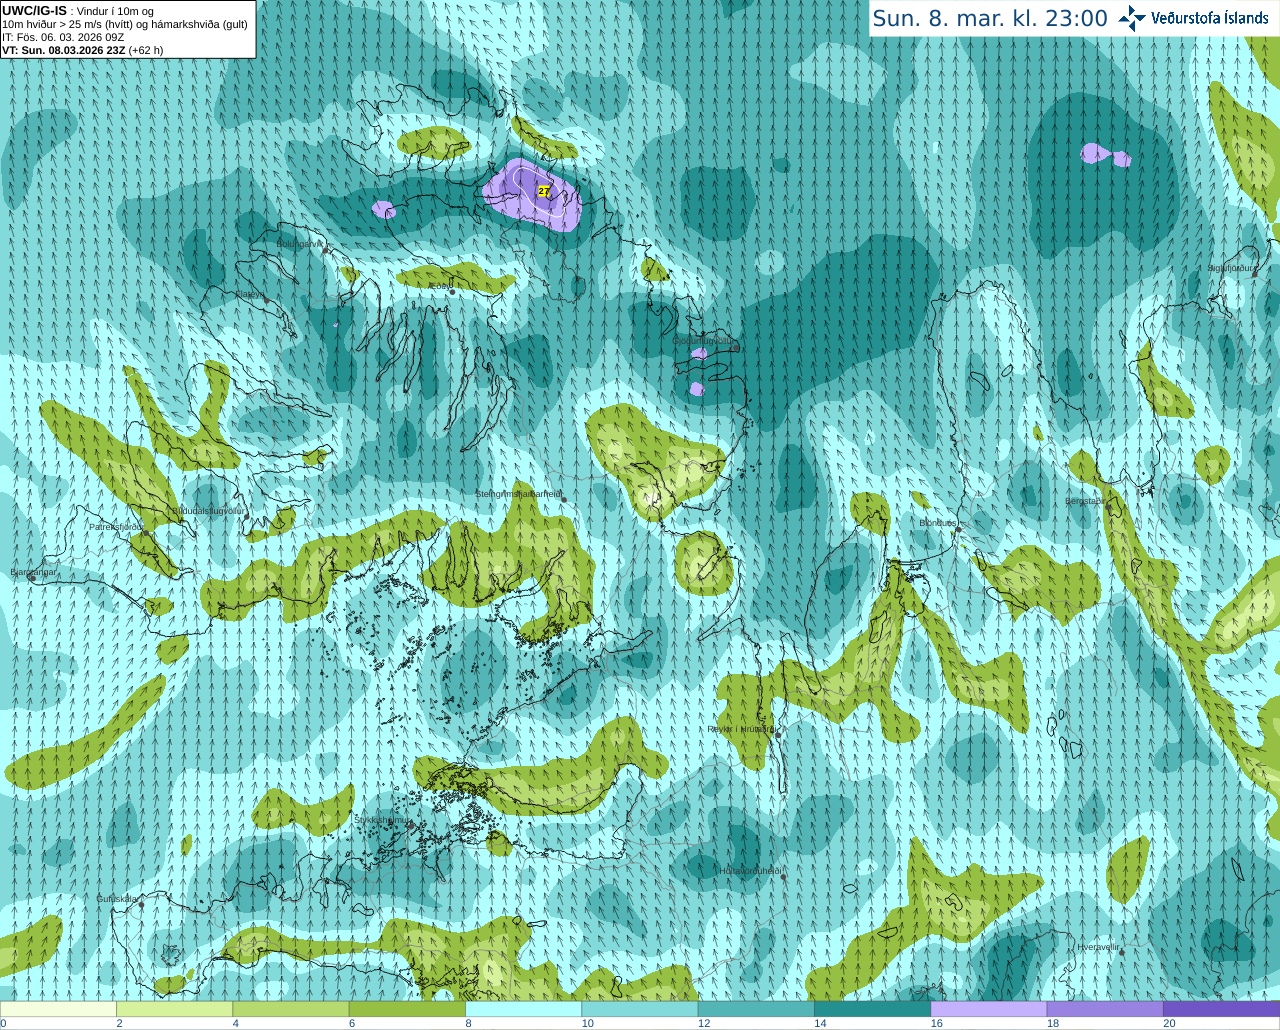1280x1030 pixels.
Task: Select the 12–14 legend color swatch
Action: pyautogui.click(x=756, y=1009)
